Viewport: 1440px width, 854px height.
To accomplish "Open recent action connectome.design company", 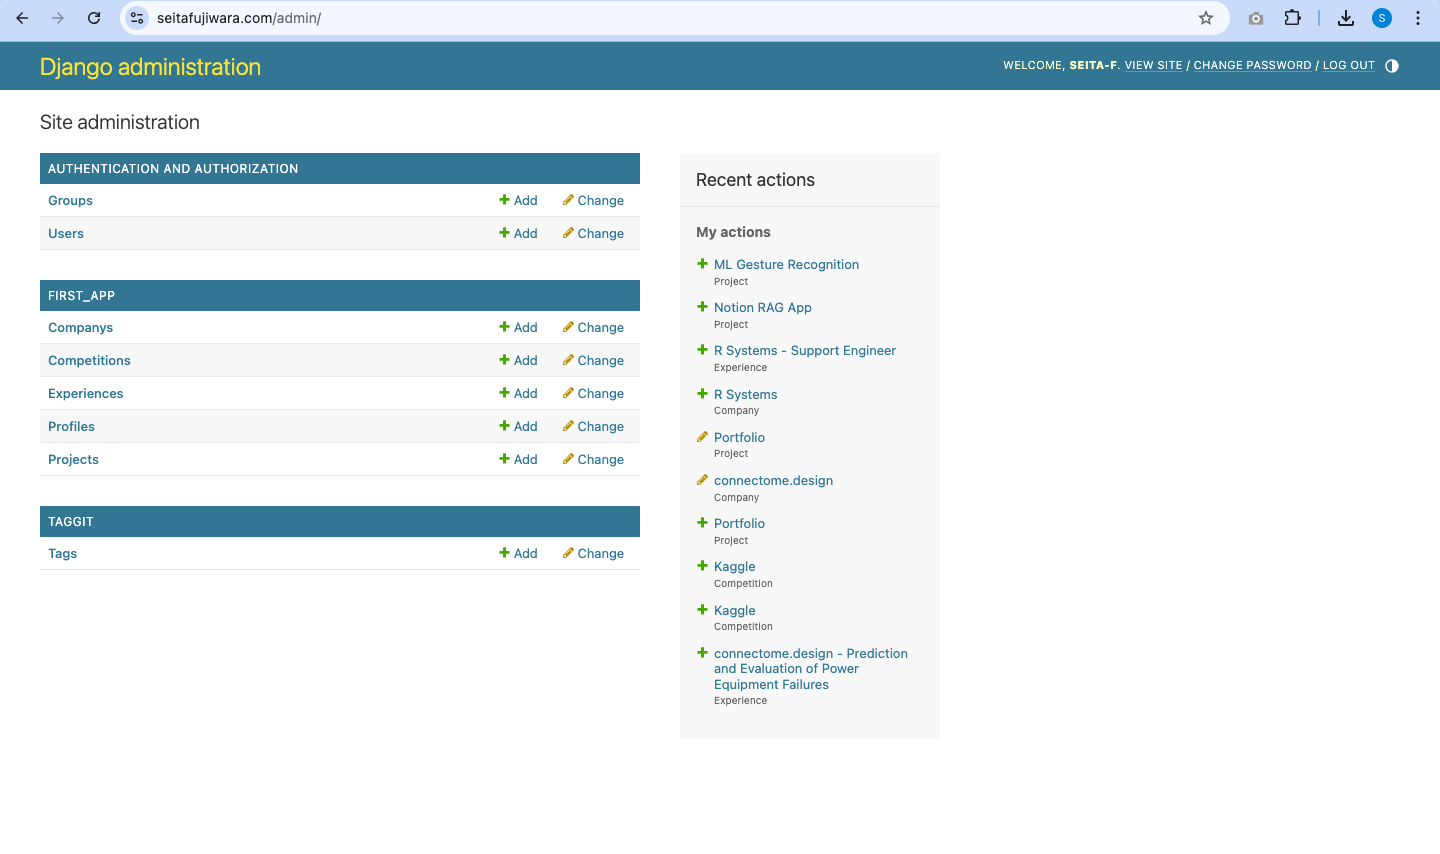I will [773, 480].
